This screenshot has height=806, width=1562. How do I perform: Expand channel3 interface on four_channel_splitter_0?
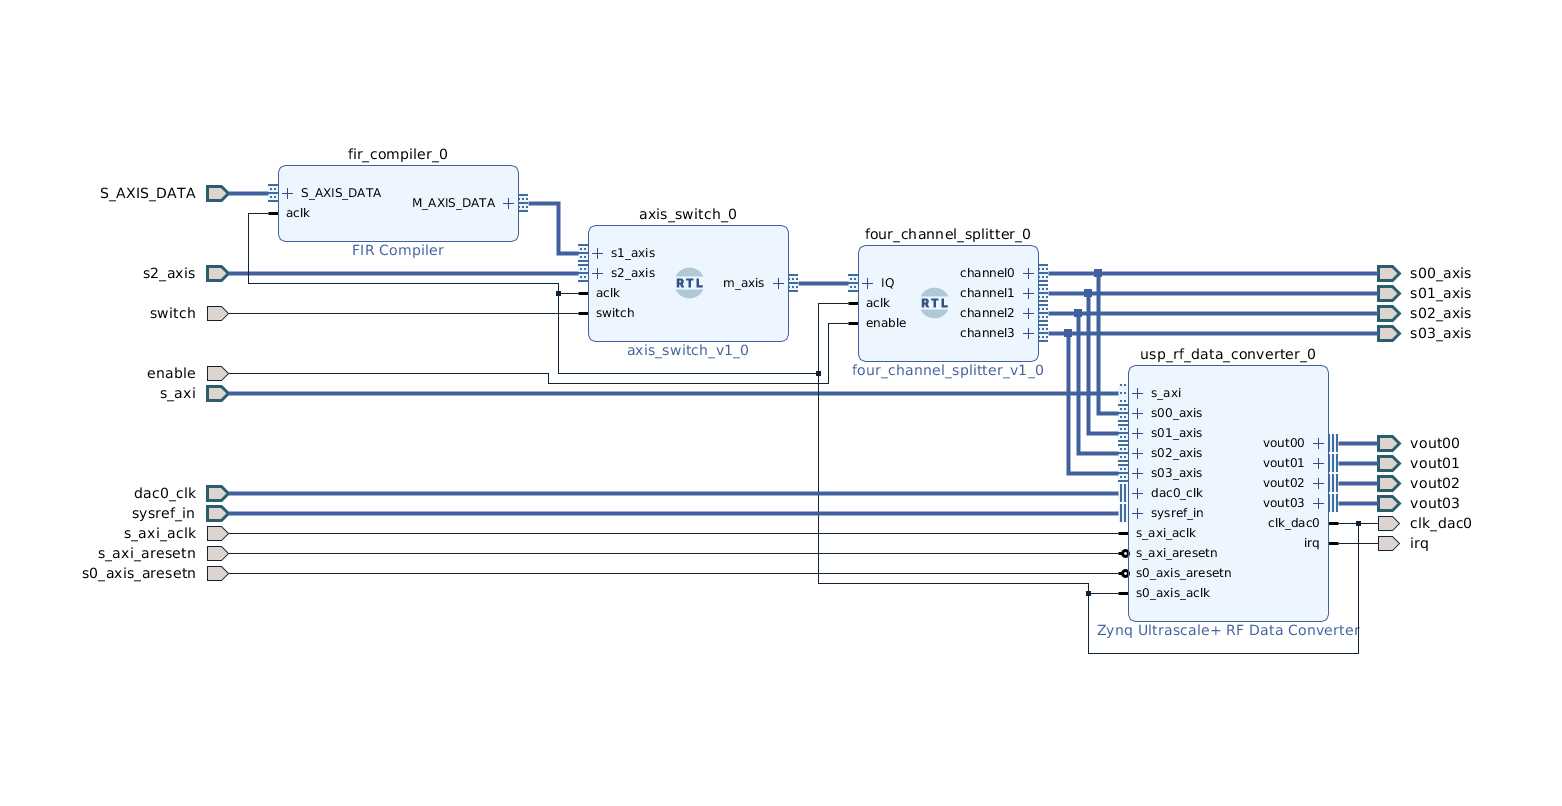1028,333
